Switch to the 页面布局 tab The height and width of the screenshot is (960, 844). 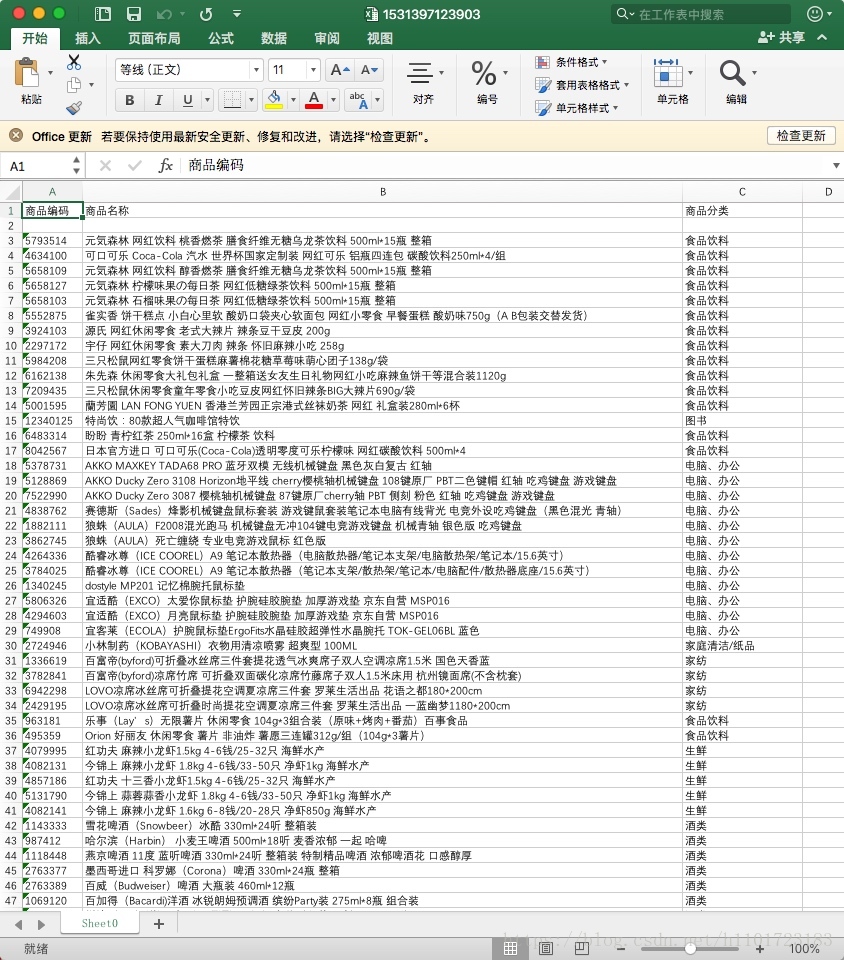click(154, 39)
